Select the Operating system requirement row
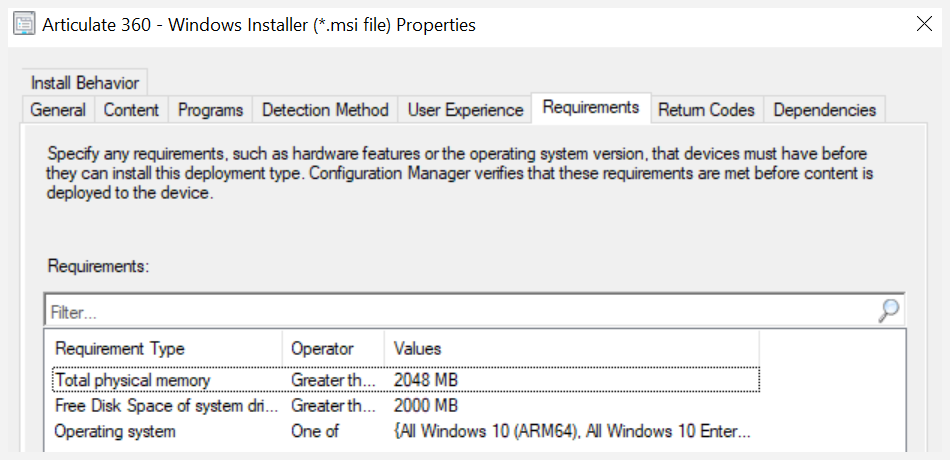 (405, 432)
